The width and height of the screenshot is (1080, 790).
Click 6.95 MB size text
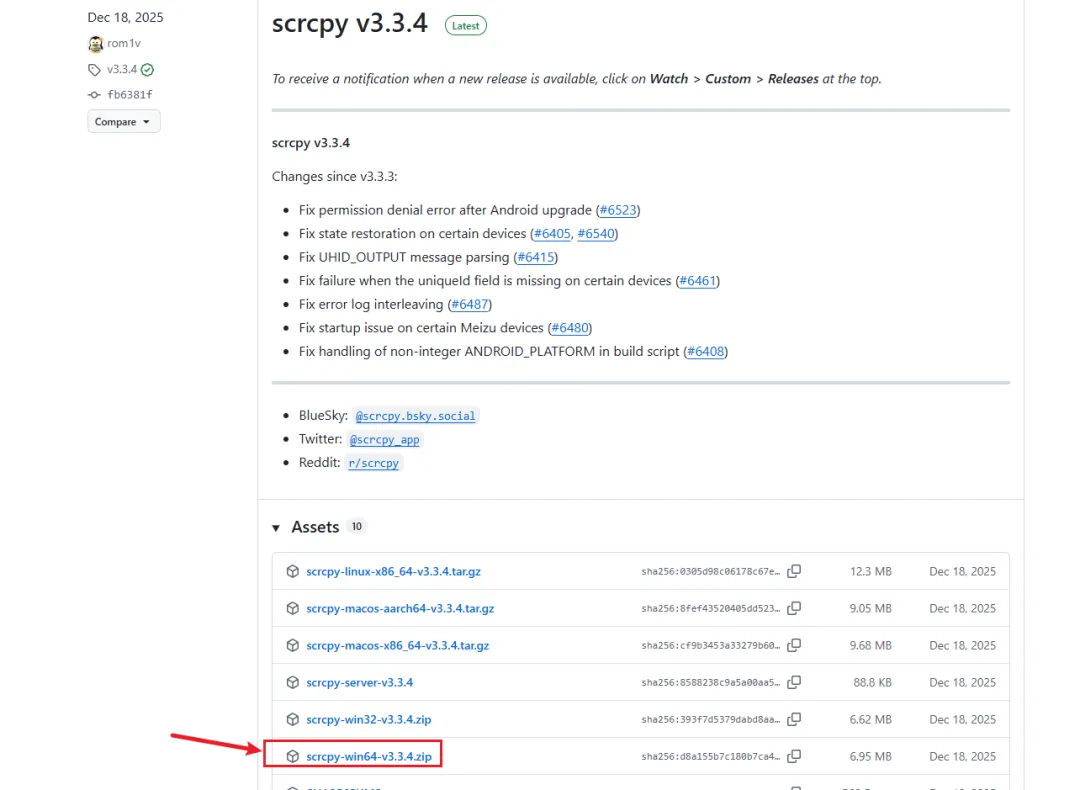(x=871, y=756)
